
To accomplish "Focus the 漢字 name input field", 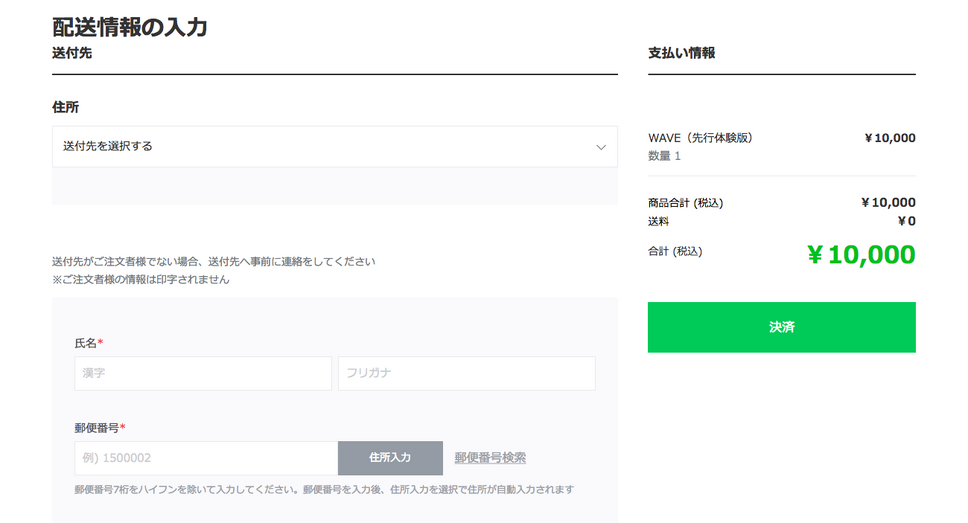I will point(203,373).
